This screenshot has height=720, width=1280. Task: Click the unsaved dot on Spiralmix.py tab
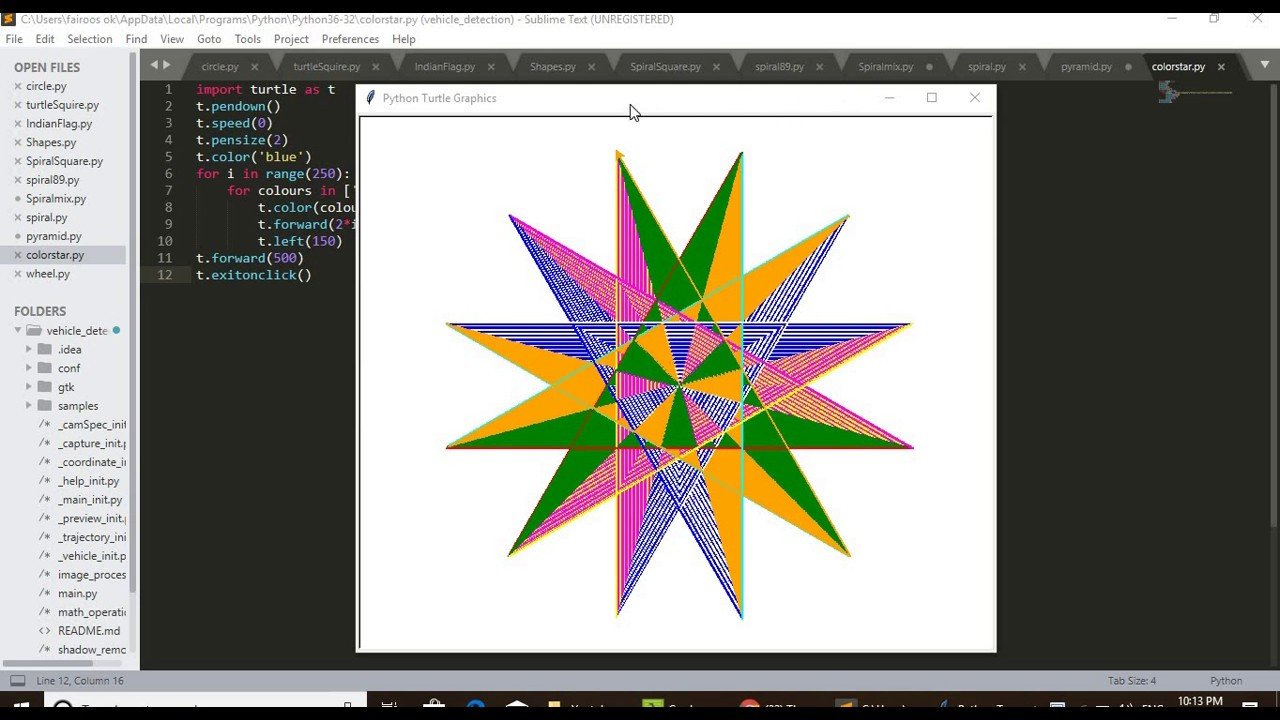(x=929, y=67)
